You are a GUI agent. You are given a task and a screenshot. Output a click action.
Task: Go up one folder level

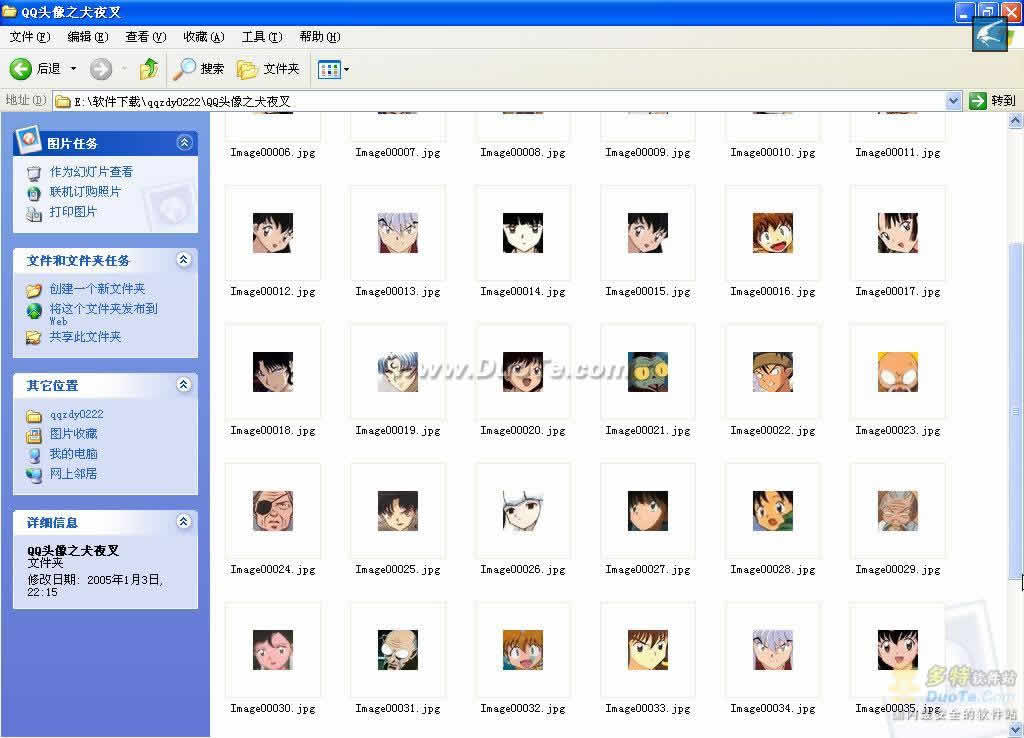point(149,69)
